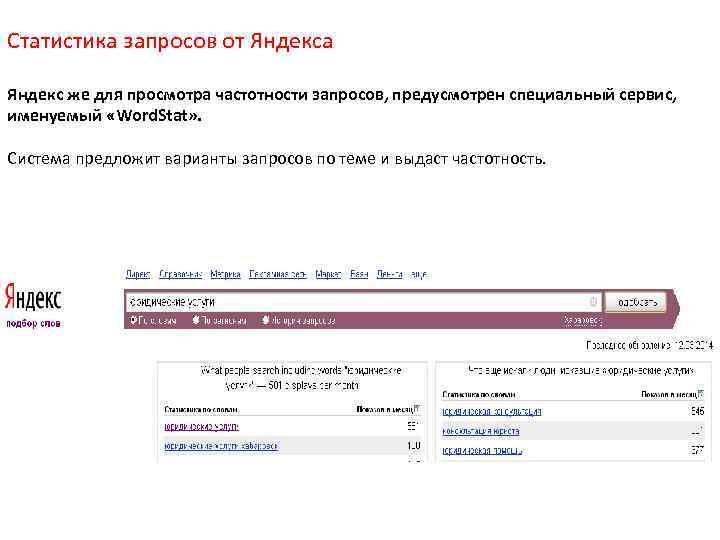Click the 'подбор слов' label under logo
The image size is (720, 540).
click(33, 323)
